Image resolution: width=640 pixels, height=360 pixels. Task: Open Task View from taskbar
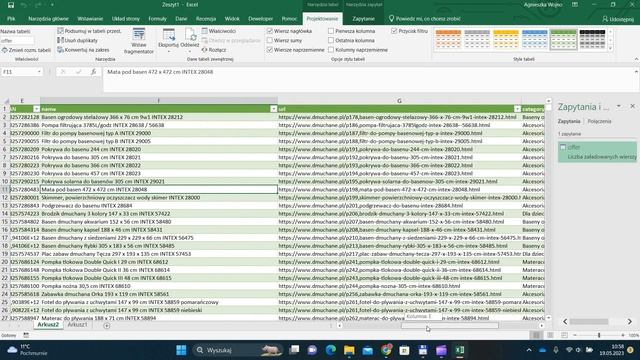(294, 350)
